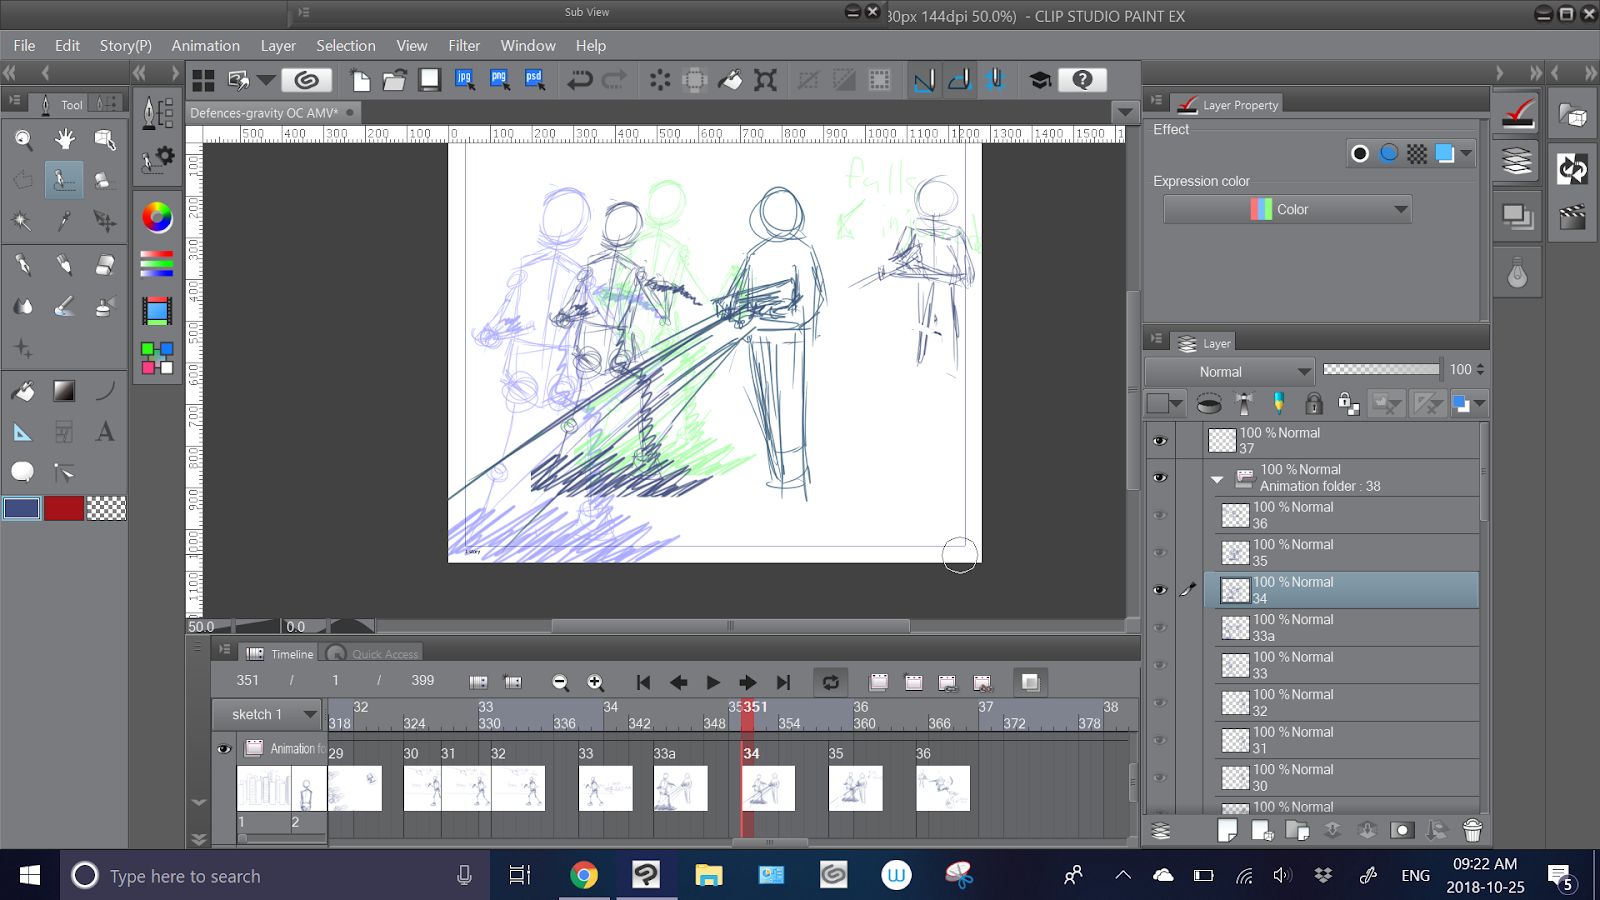This screenshot has width=1600, height=900.
Task: Toggle visibility of the Animation folder layer
Action: click(x=1160, y=478)
